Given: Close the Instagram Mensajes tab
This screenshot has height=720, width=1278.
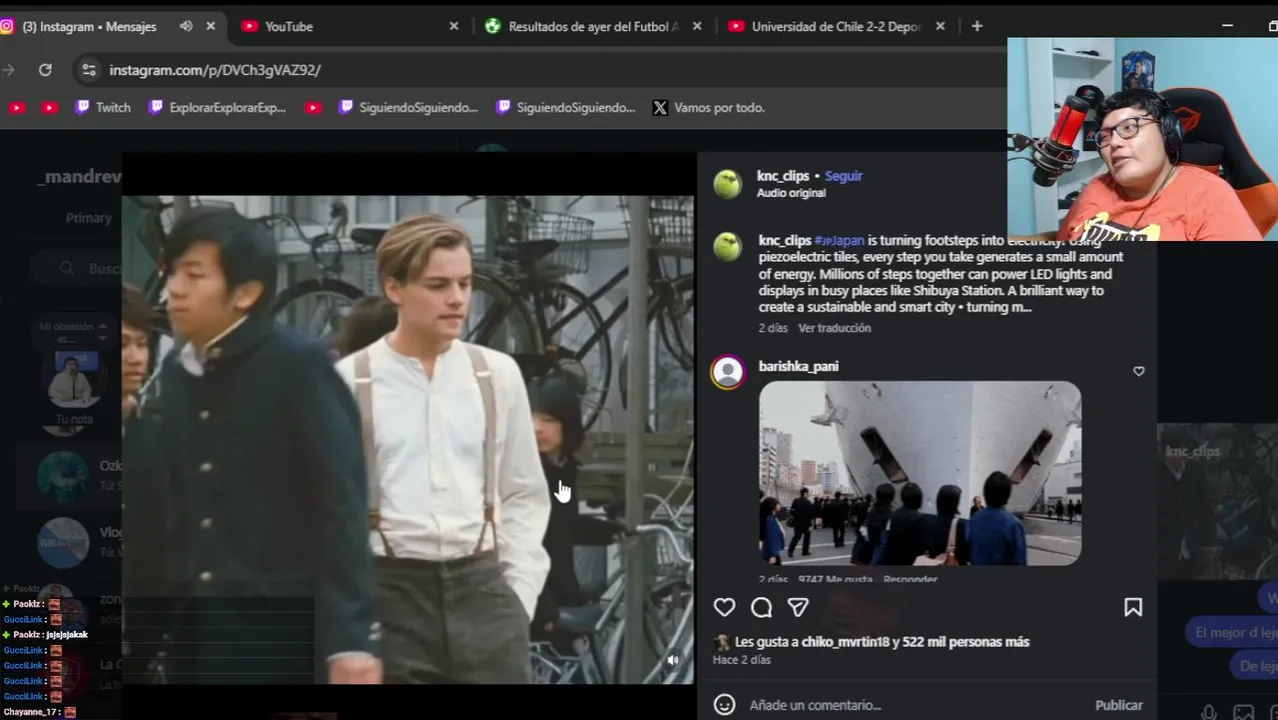Looking at the screenshot, I should click(x=210, y=26).
